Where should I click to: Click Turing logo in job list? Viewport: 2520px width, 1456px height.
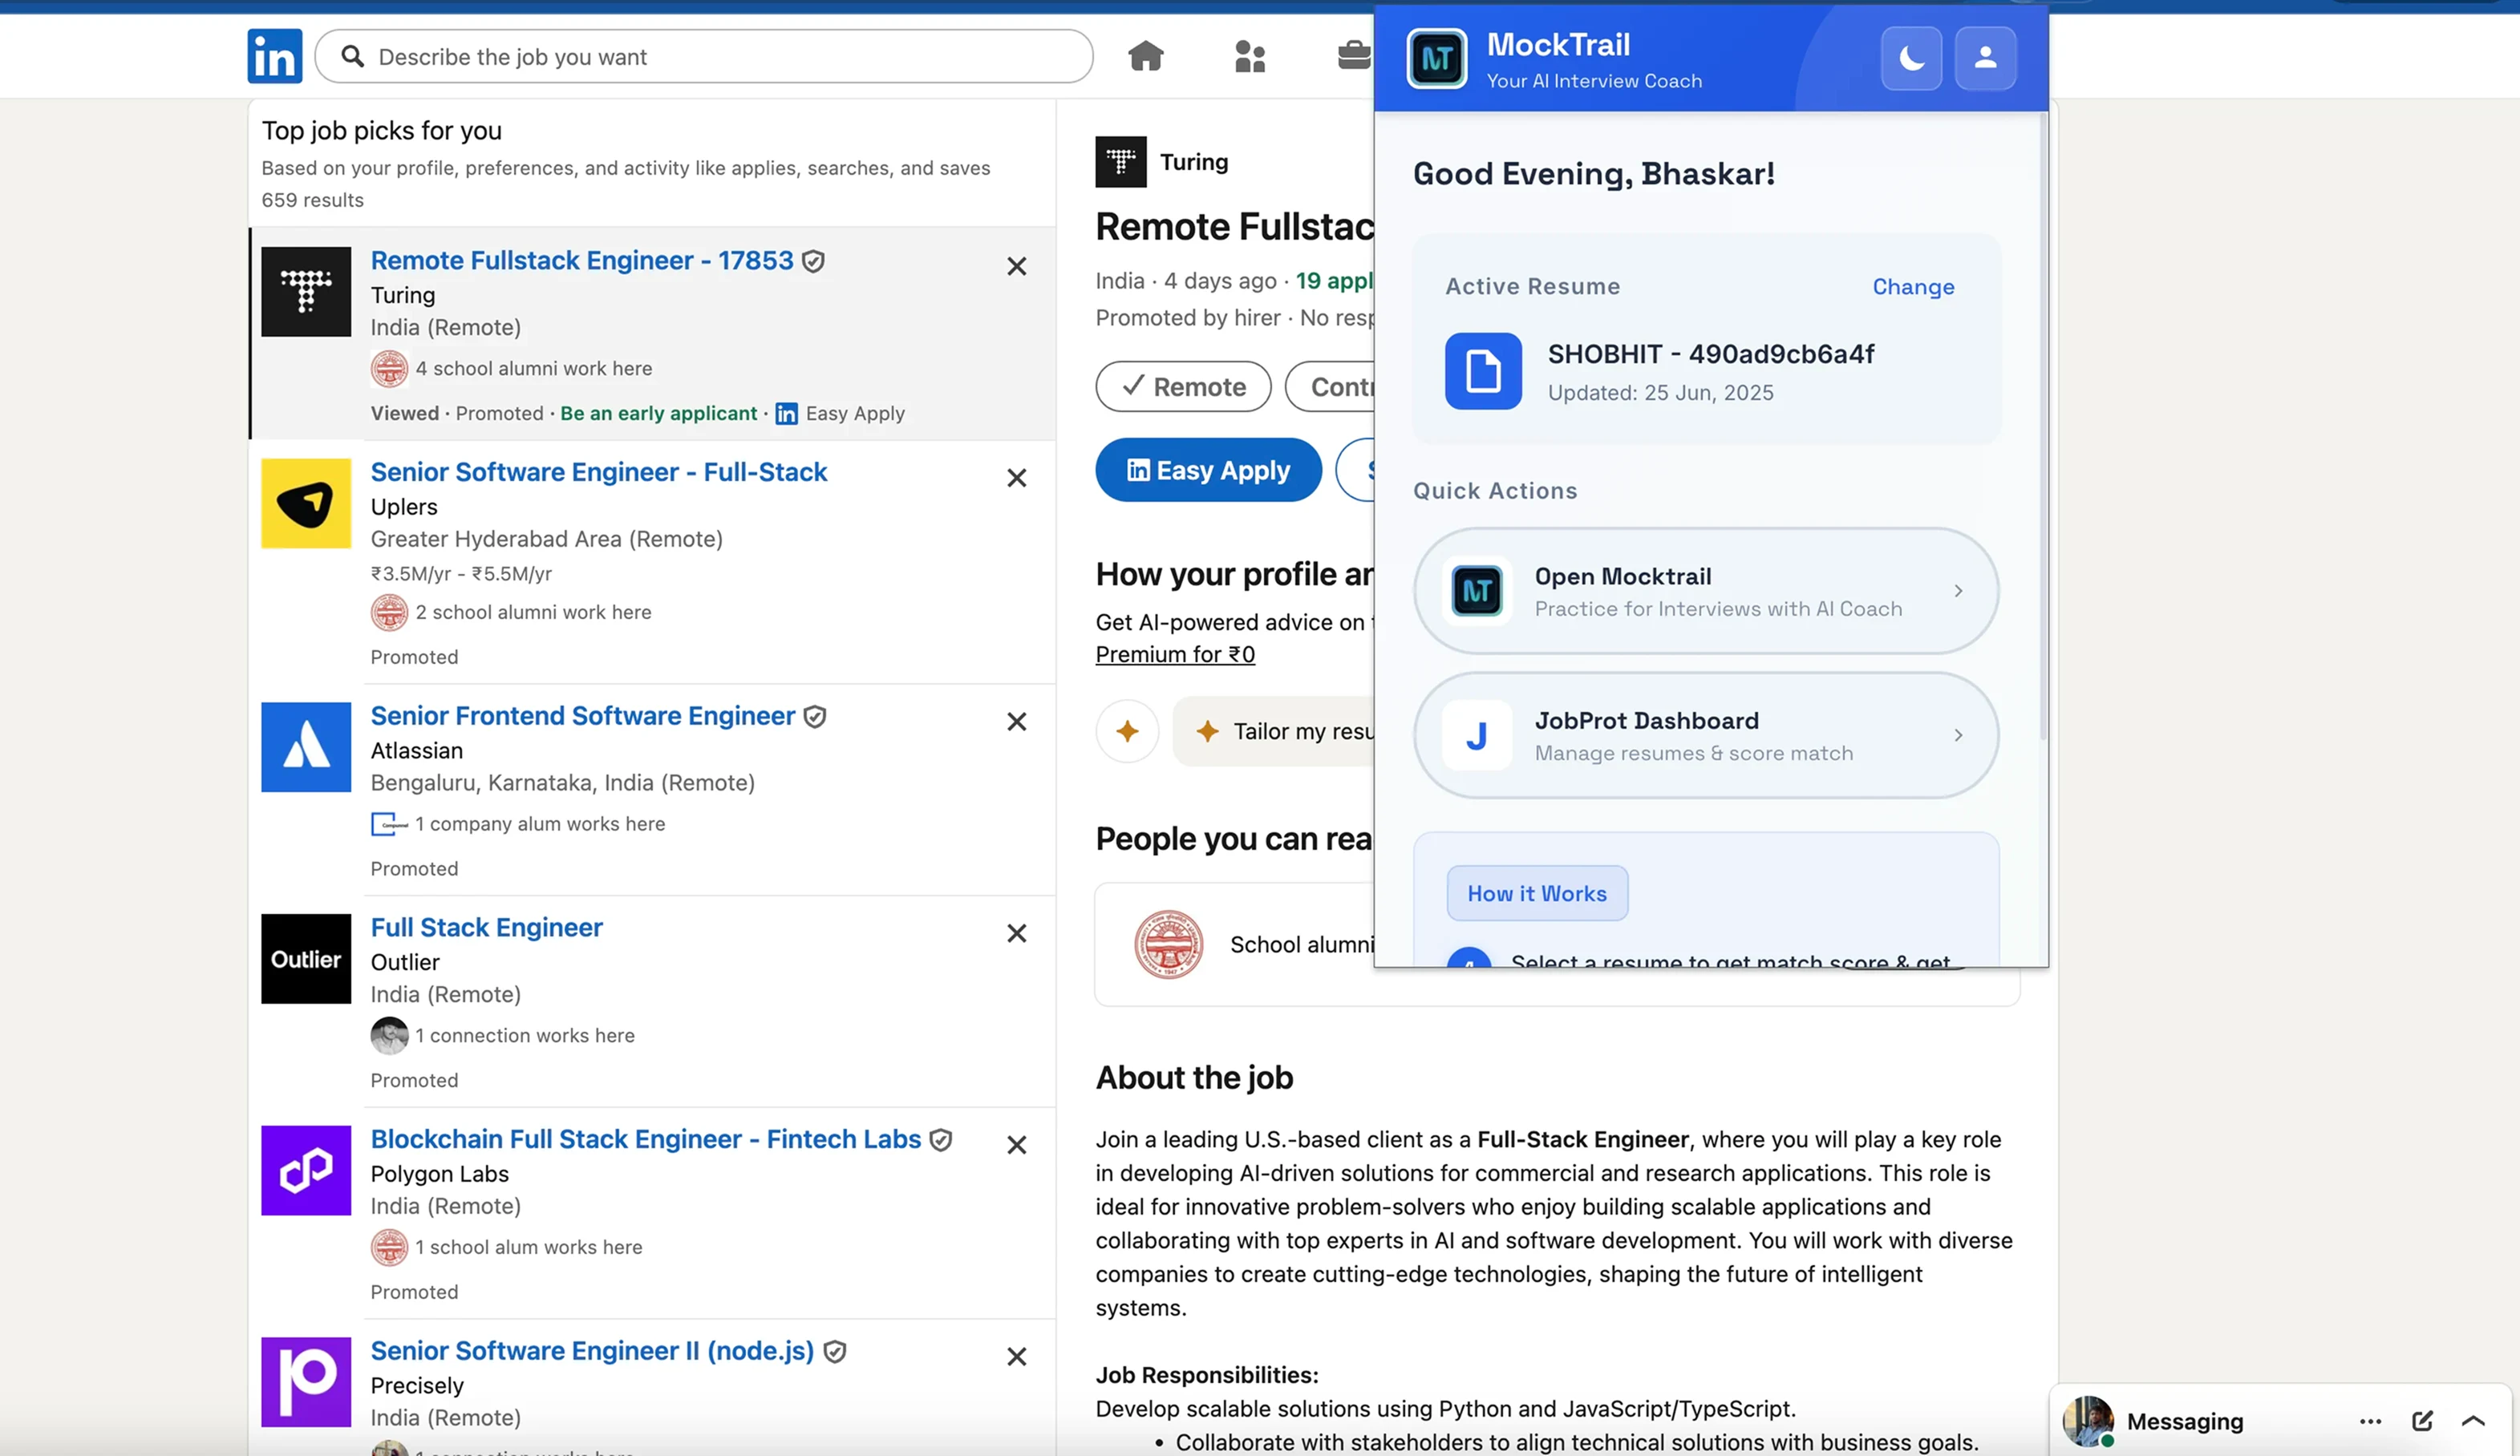[306, 292]
